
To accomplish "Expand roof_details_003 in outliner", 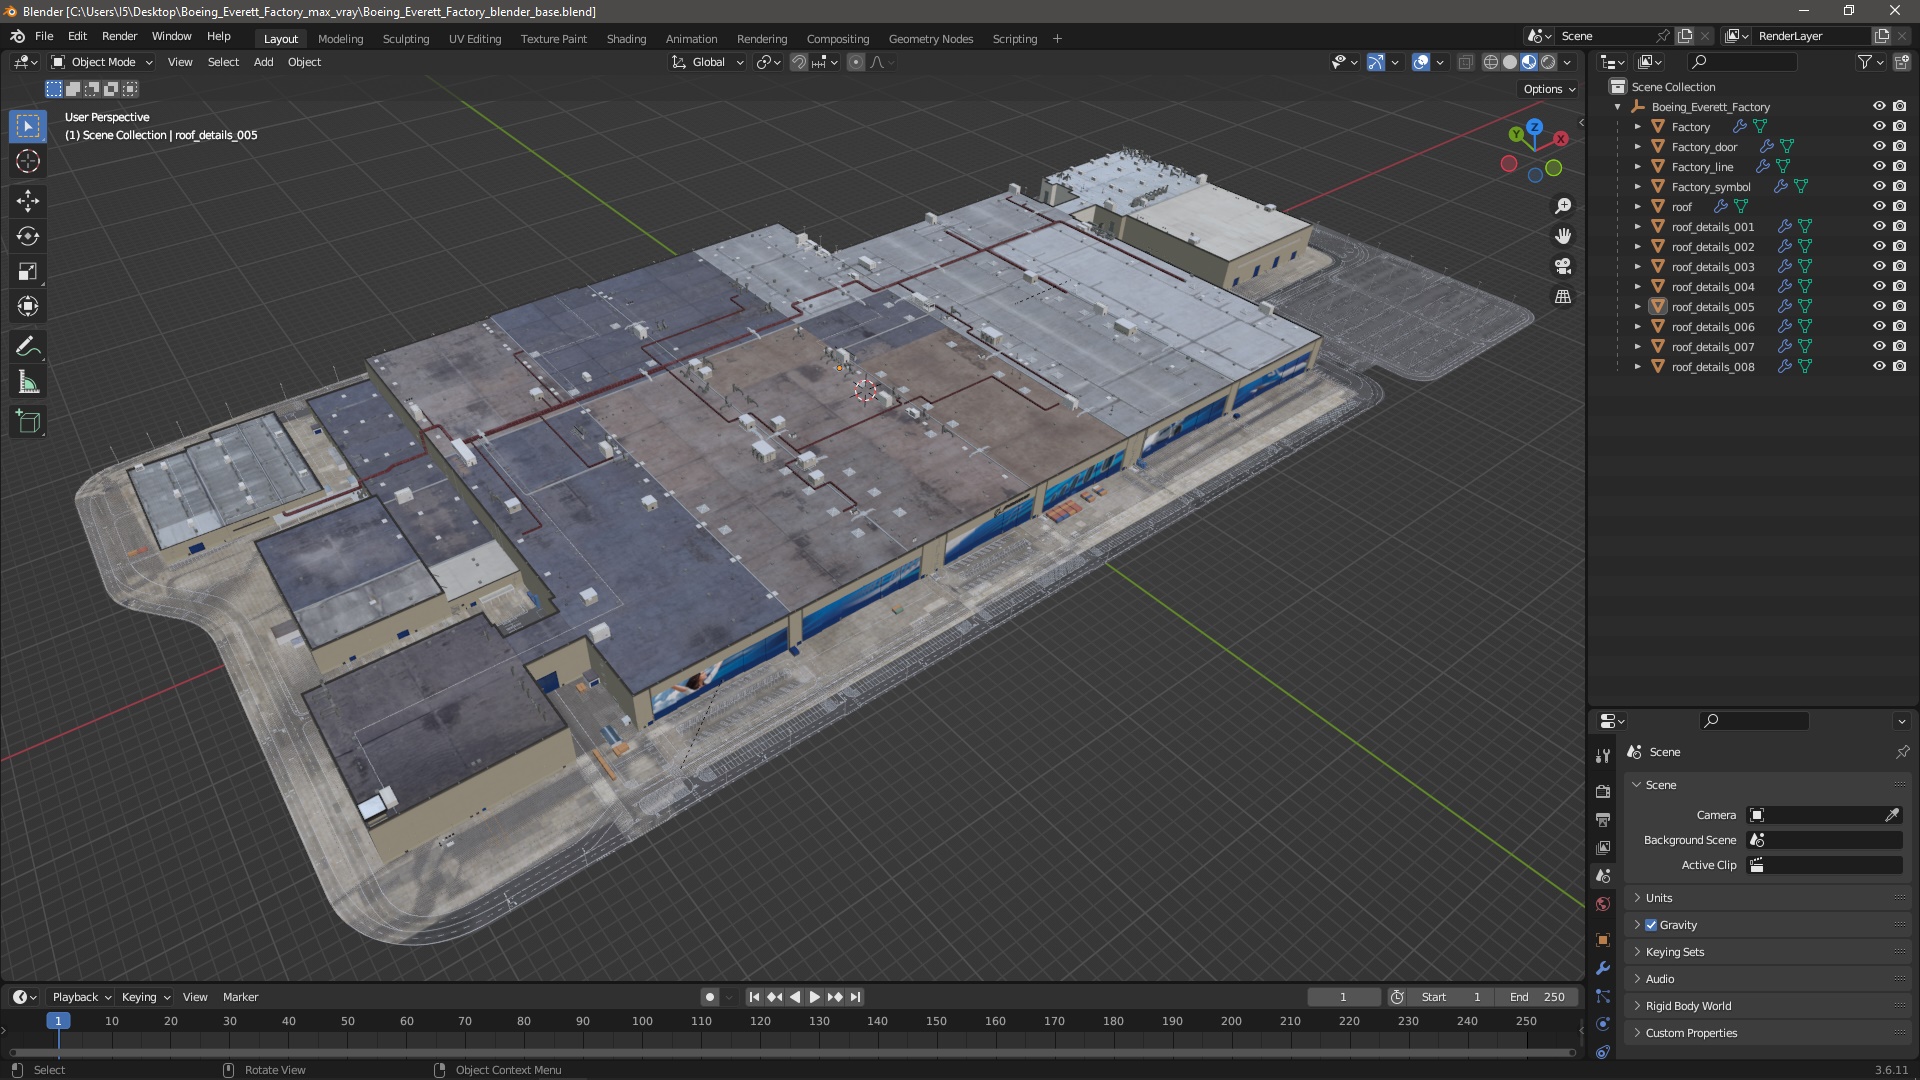I will 1637,267.
